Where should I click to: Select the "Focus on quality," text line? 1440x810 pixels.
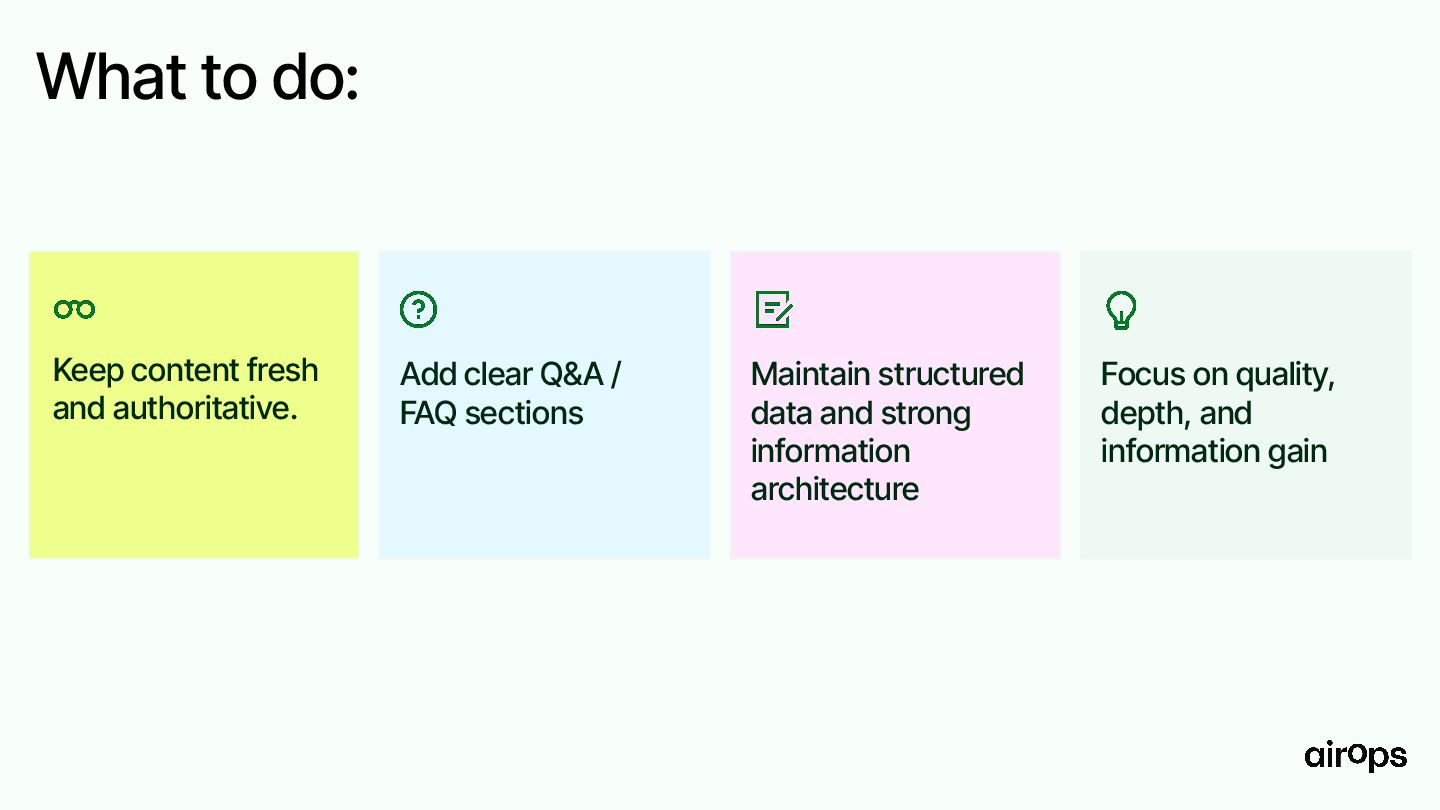1217,374
